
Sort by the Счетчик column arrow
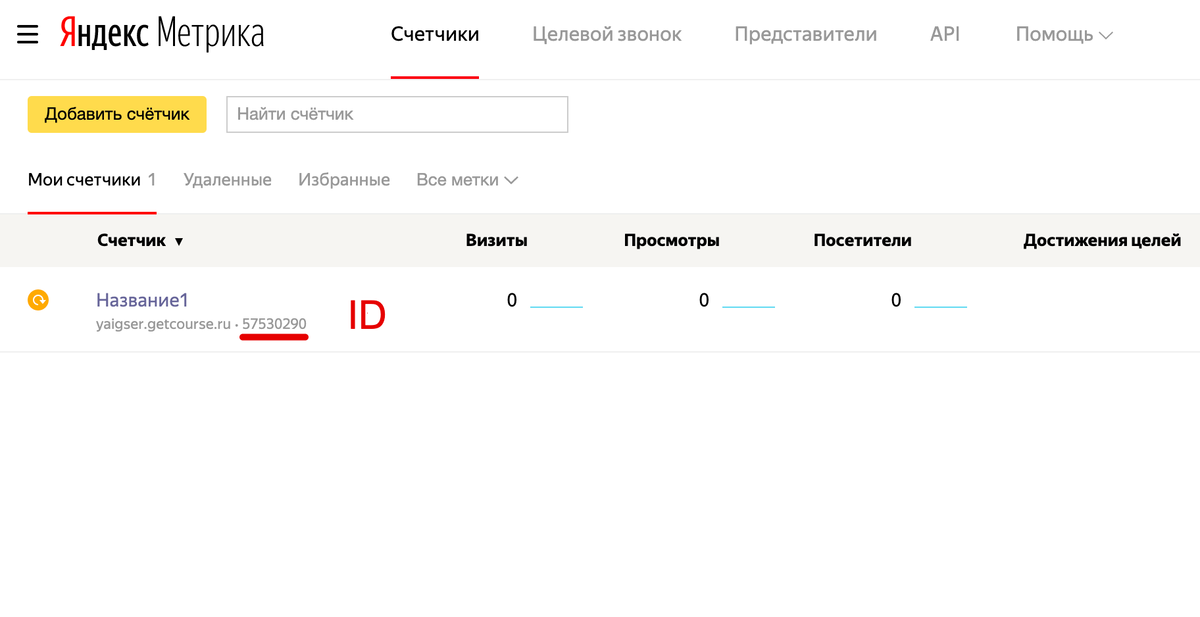pos(179,241)
